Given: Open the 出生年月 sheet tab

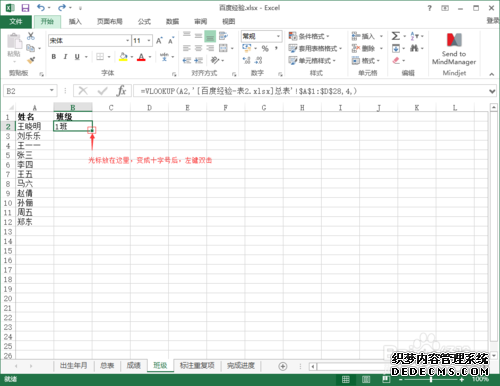Looking at the screenshot, I should click(x=74, y=366).
